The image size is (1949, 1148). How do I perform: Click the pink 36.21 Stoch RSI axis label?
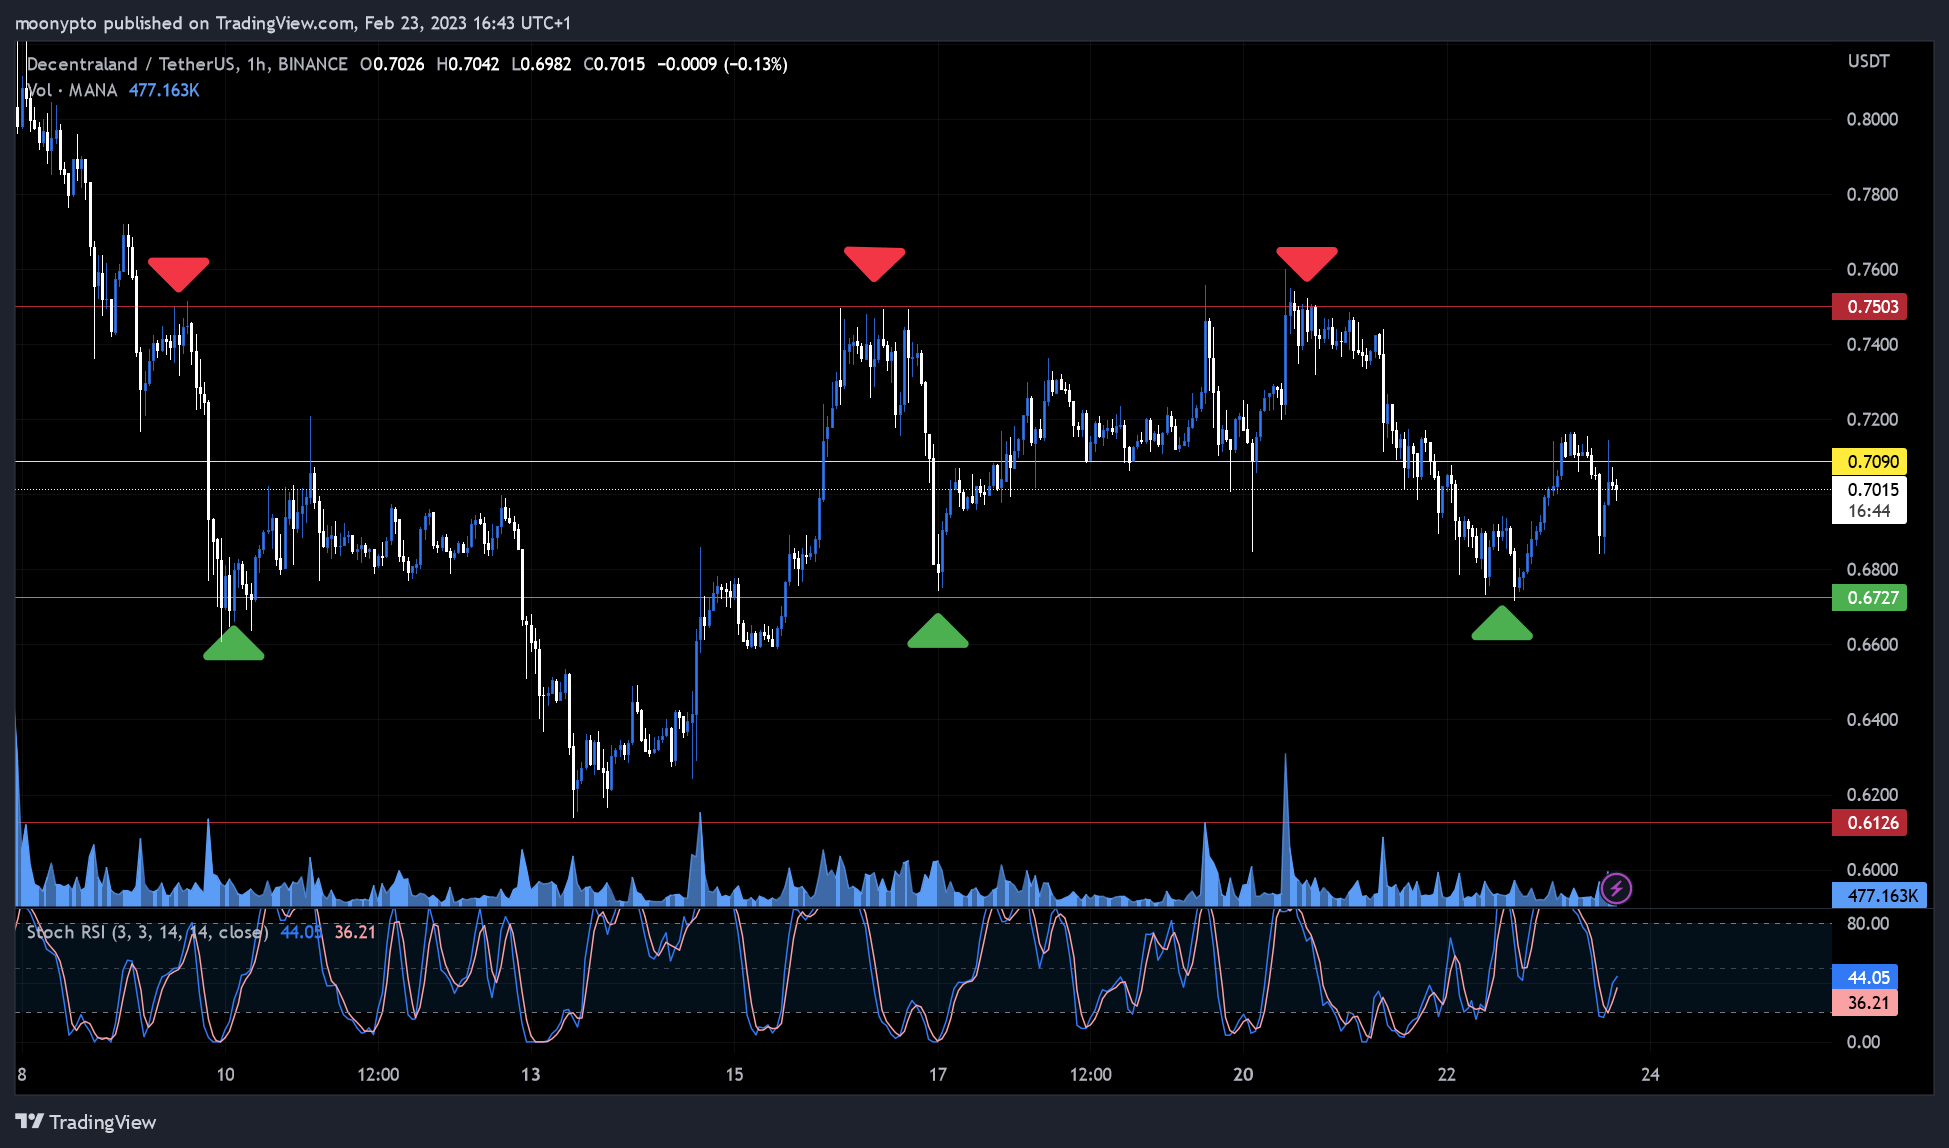[1865, 1003]
